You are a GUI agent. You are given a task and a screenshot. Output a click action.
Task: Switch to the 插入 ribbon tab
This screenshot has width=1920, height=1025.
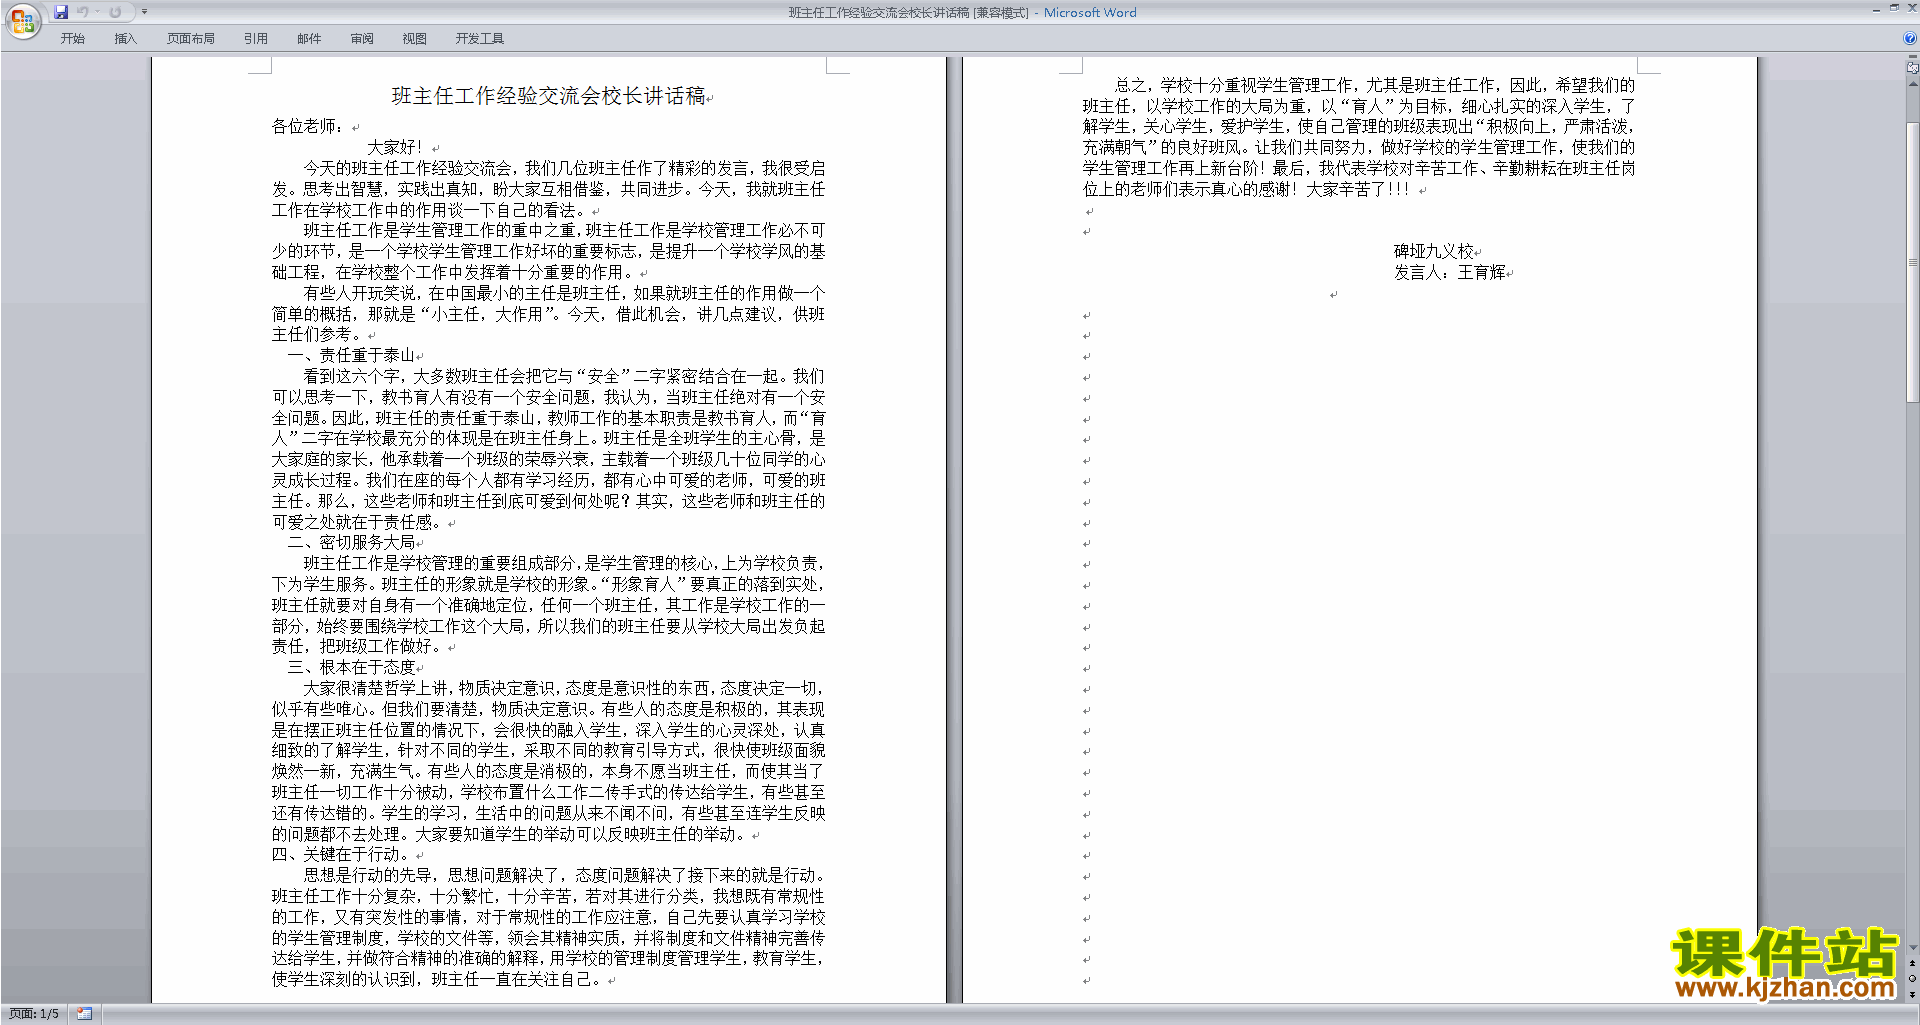pos(125,39)
